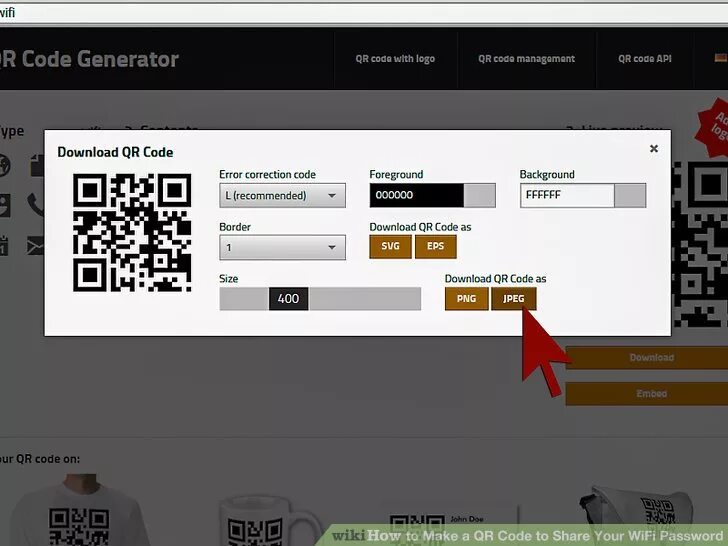Viewport: 728px width, 546px height.
Task: Click the red Add logo badge
Action: [714, 126]
